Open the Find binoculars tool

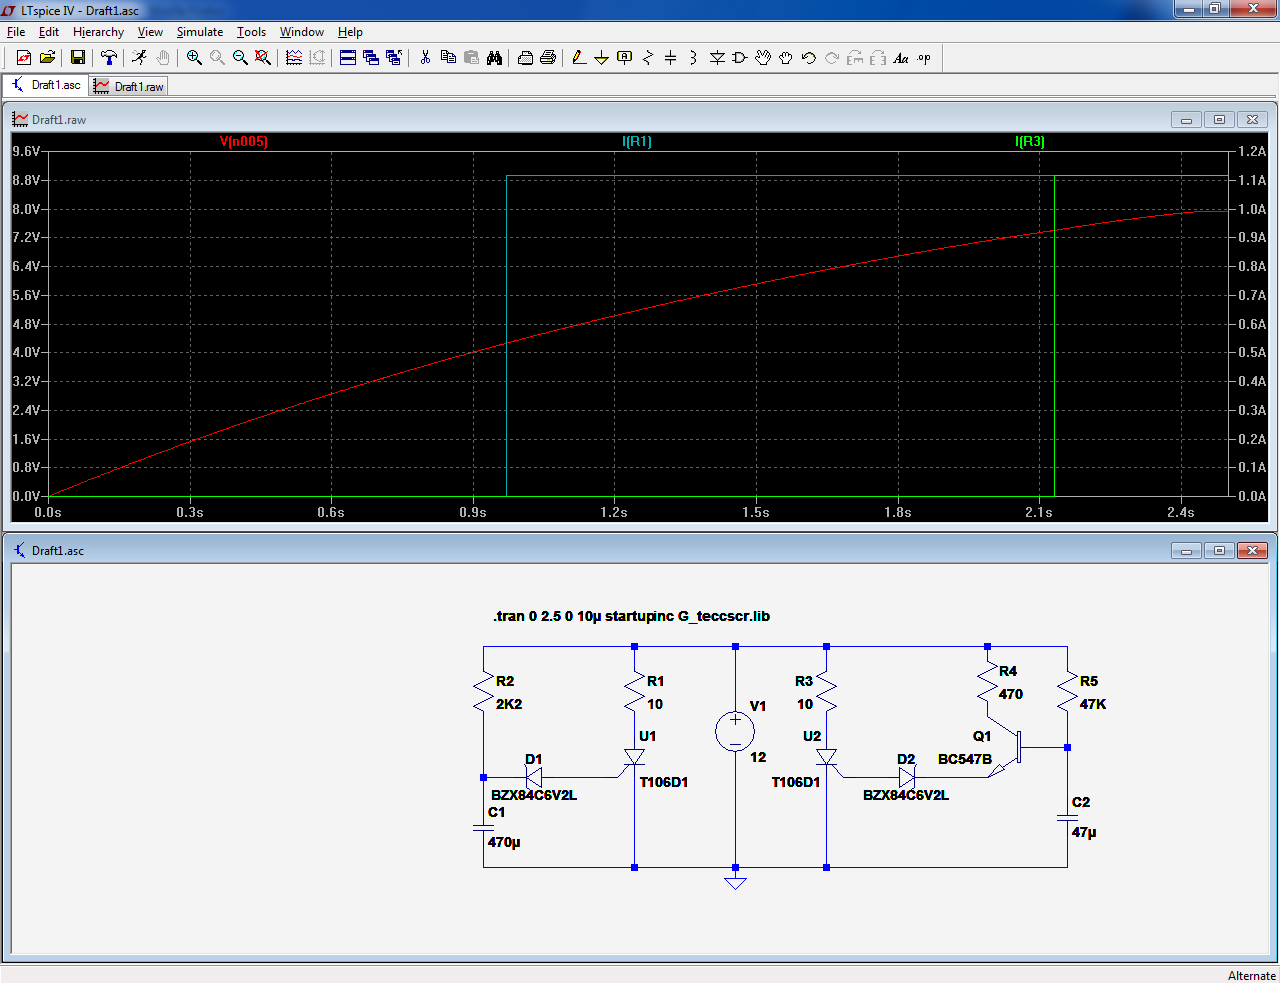tap(494, 58)
